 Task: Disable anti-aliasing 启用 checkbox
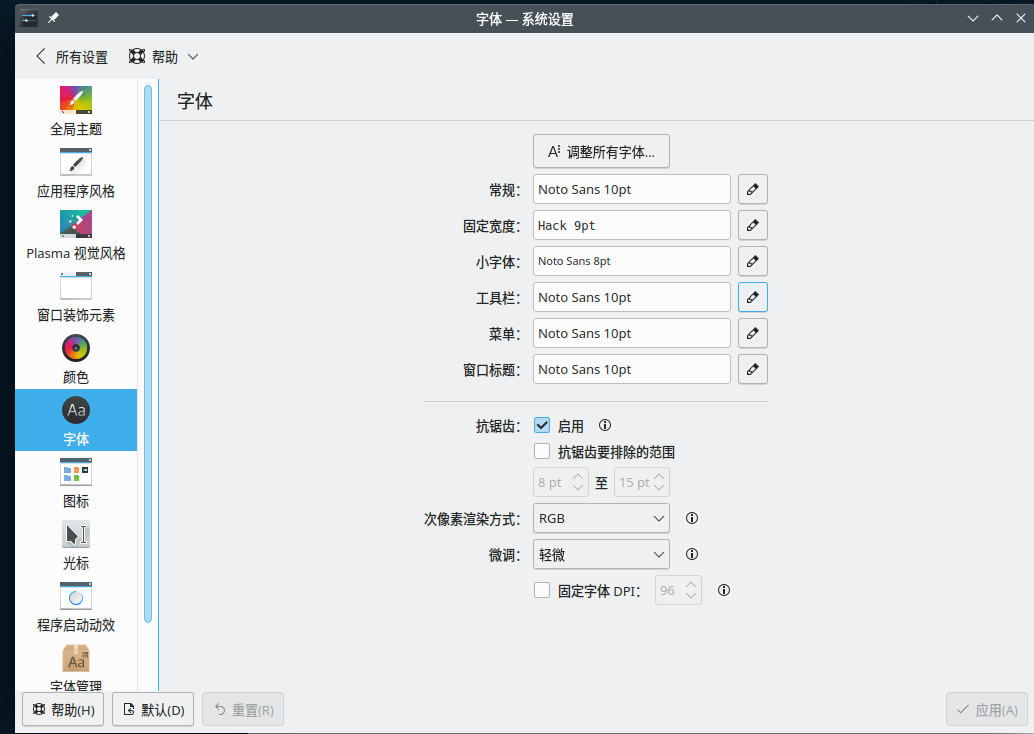(542, 425)
